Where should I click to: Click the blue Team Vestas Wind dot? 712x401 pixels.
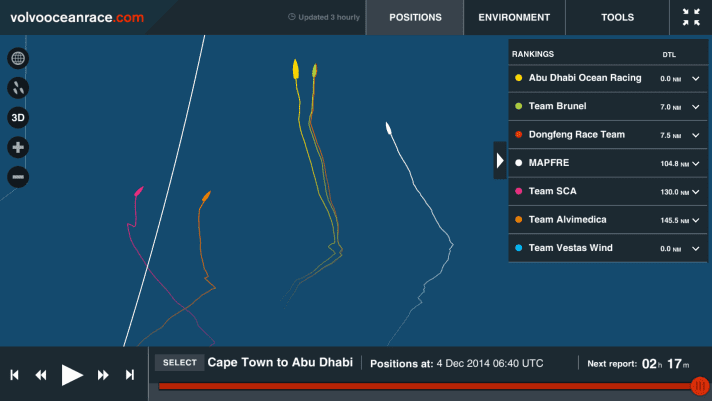click(519, 248)
